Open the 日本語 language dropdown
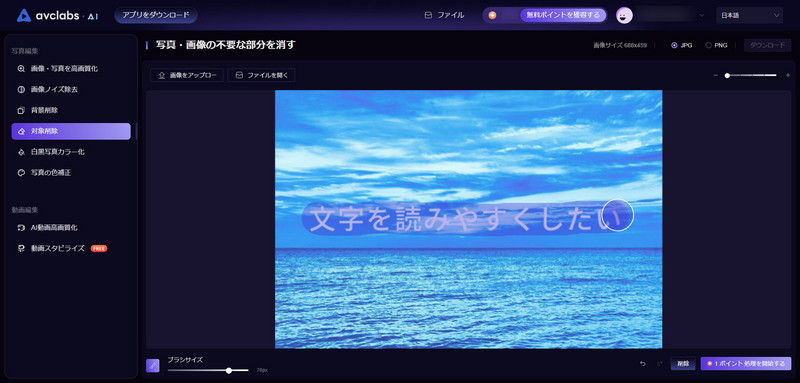The width and height of the screenshot is (800, 383). [x=749, y=15]
